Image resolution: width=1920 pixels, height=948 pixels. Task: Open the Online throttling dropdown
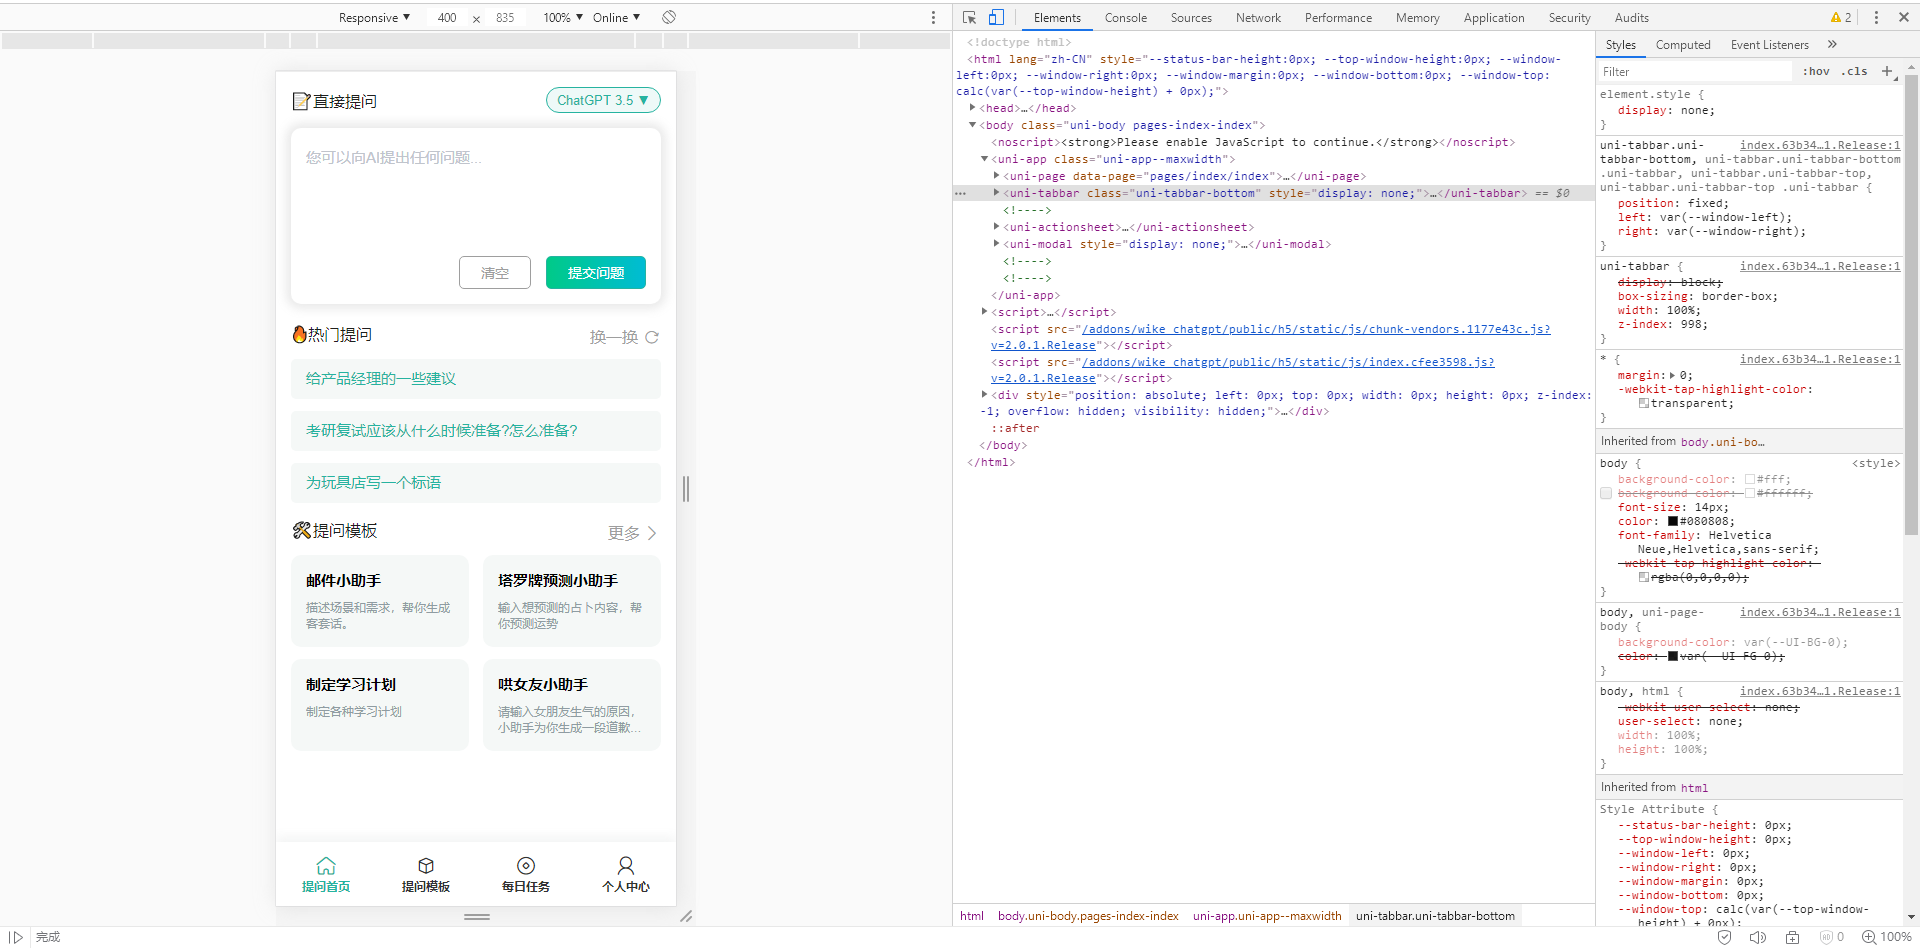coord(616,17)
